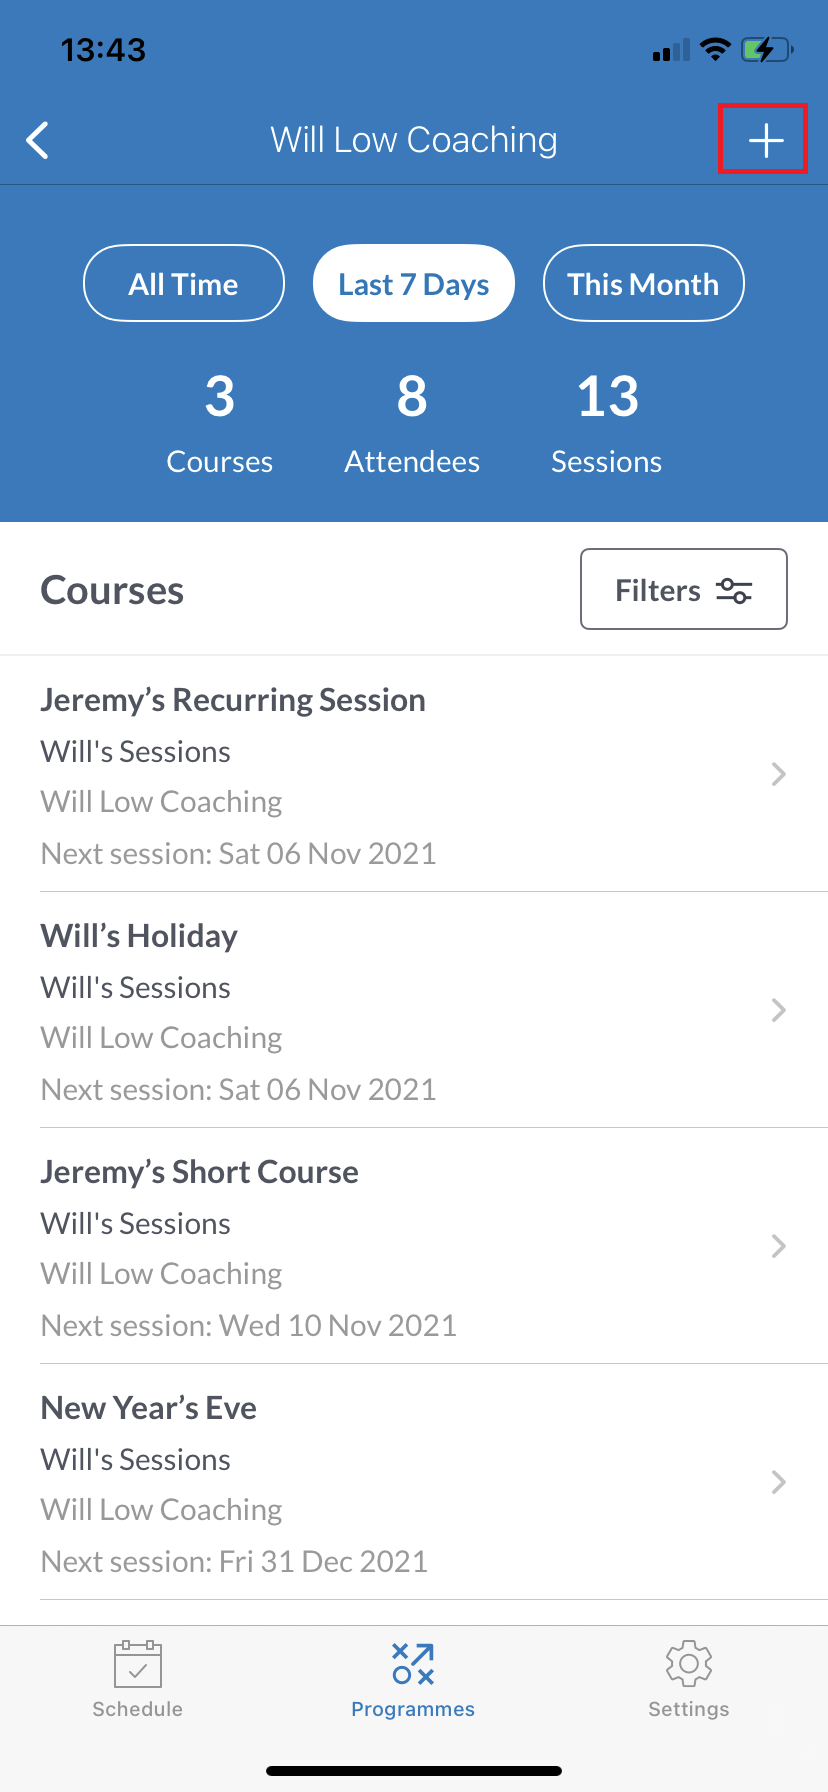
Task: Tap the 13 Sessions statistic
Action: pyautogui.click(x=607, y=422)
